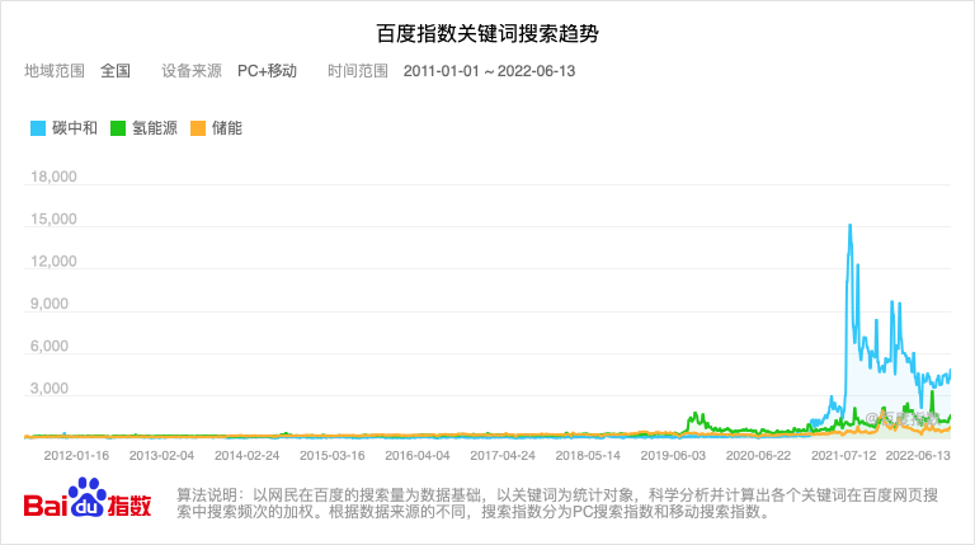Click the 2022-06-13 x-axis date label

918,454
